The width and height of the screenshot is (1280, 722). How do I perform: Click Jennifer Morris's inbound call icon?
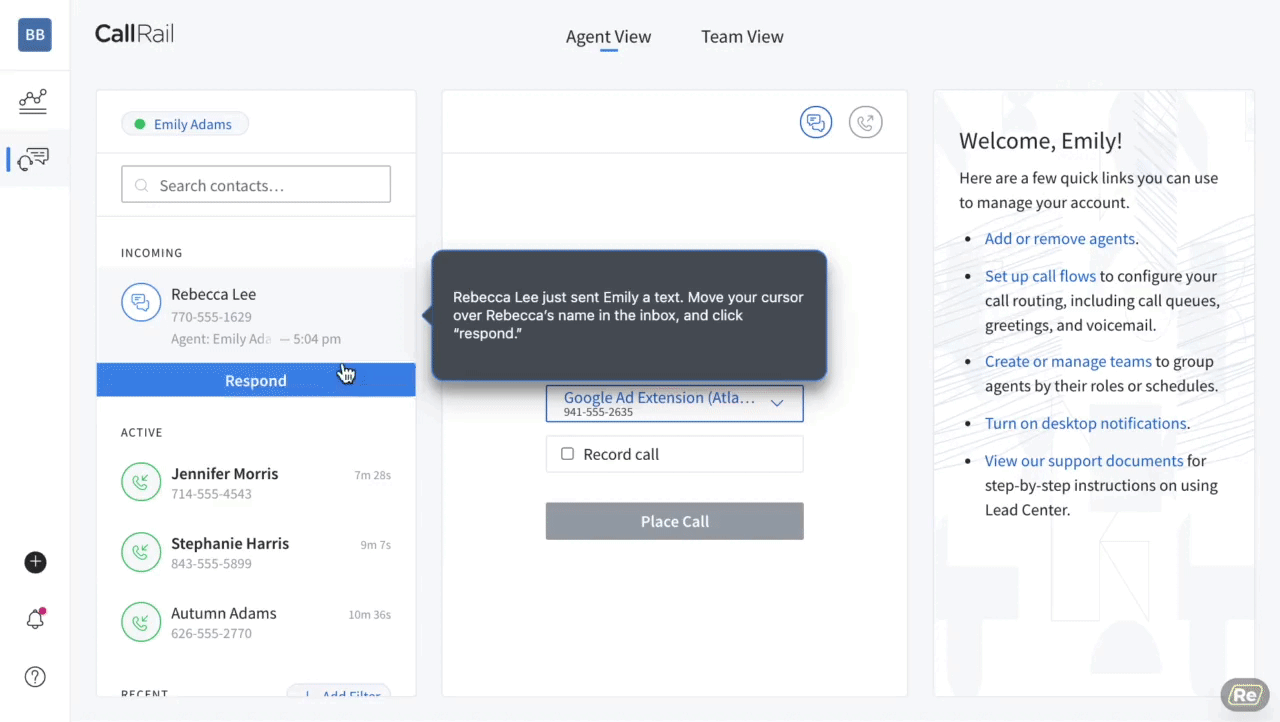pos(141,482)
